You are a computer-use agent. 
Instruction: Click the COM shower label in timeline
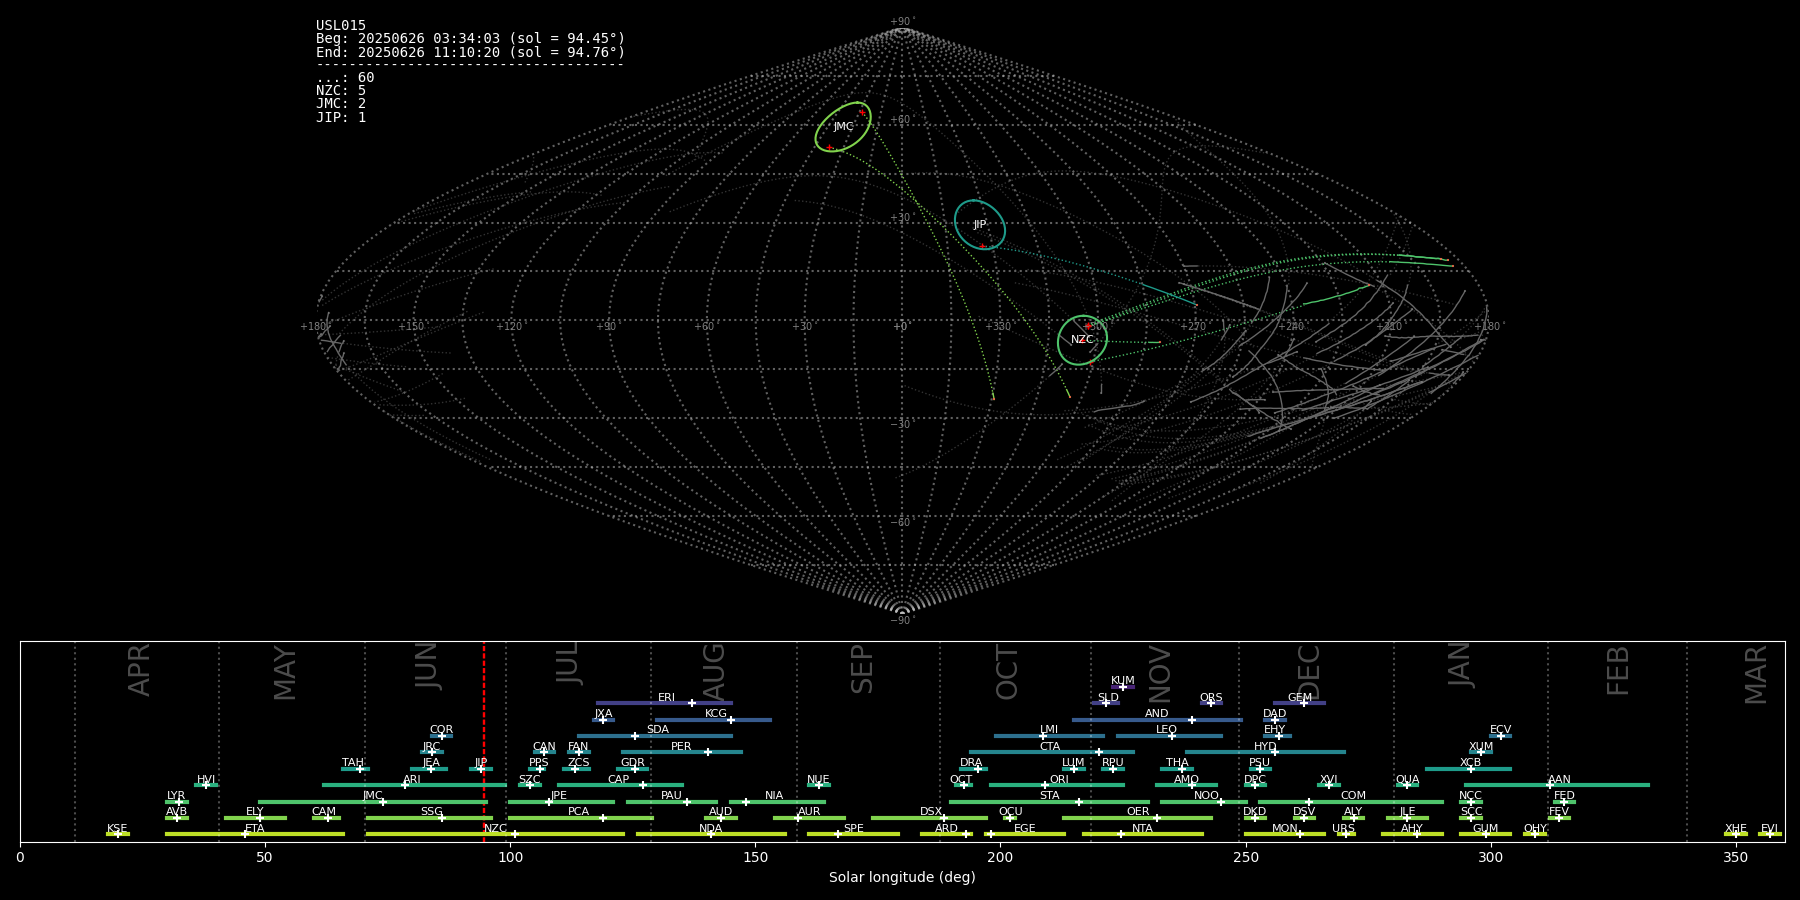click(x=1353, y=795)
